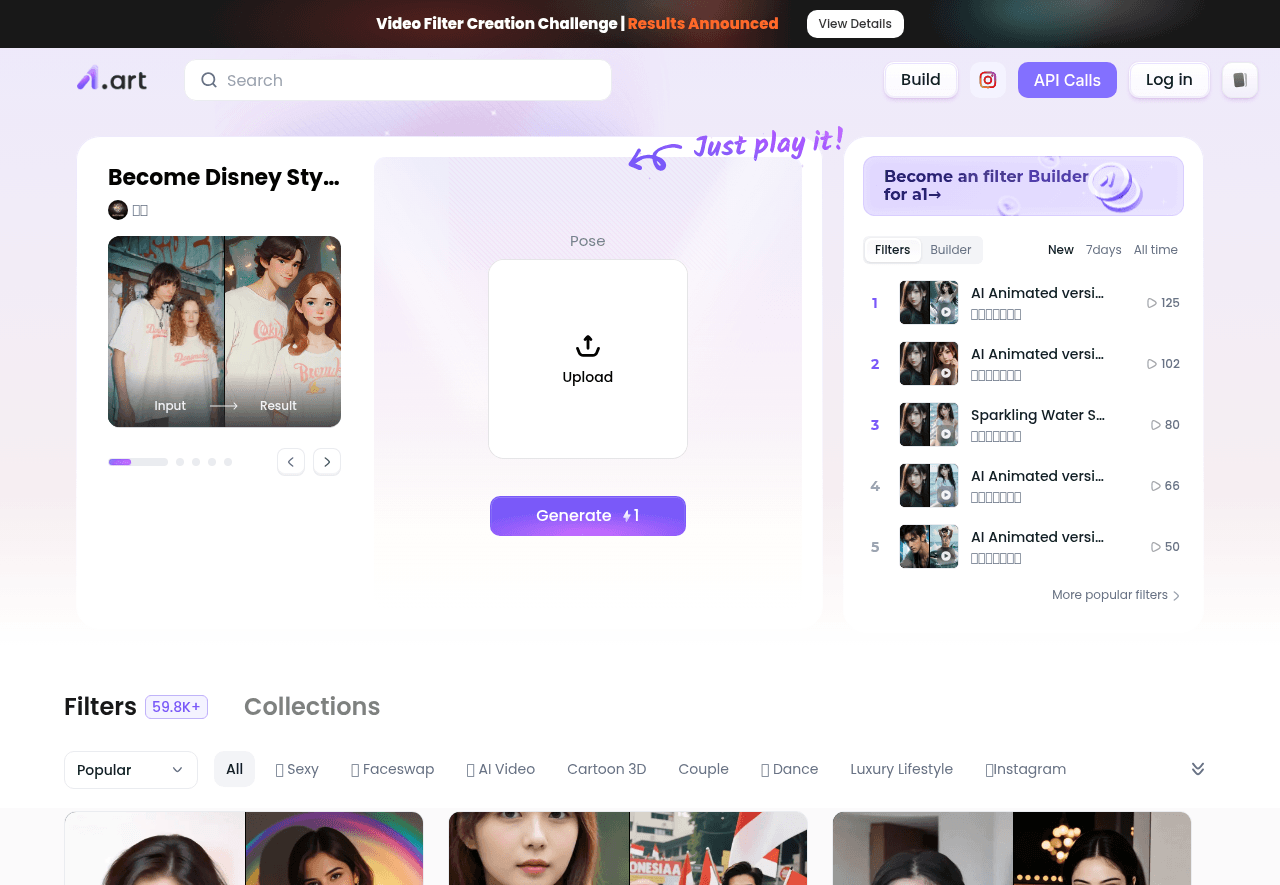Click the second carousel indicator dot
Screen dimensions: 1280x885
[x=180, y=462]
